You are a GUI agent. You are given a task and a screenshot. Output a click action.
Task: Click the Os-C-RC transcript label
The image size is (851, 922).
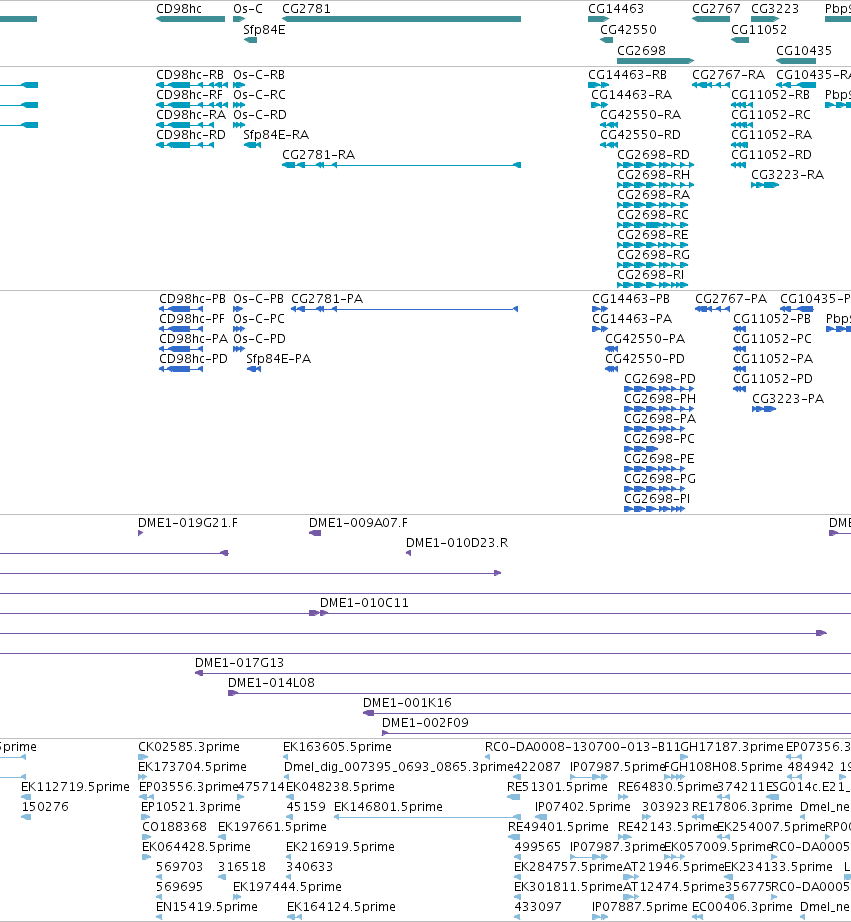click(x=259, y=95)
